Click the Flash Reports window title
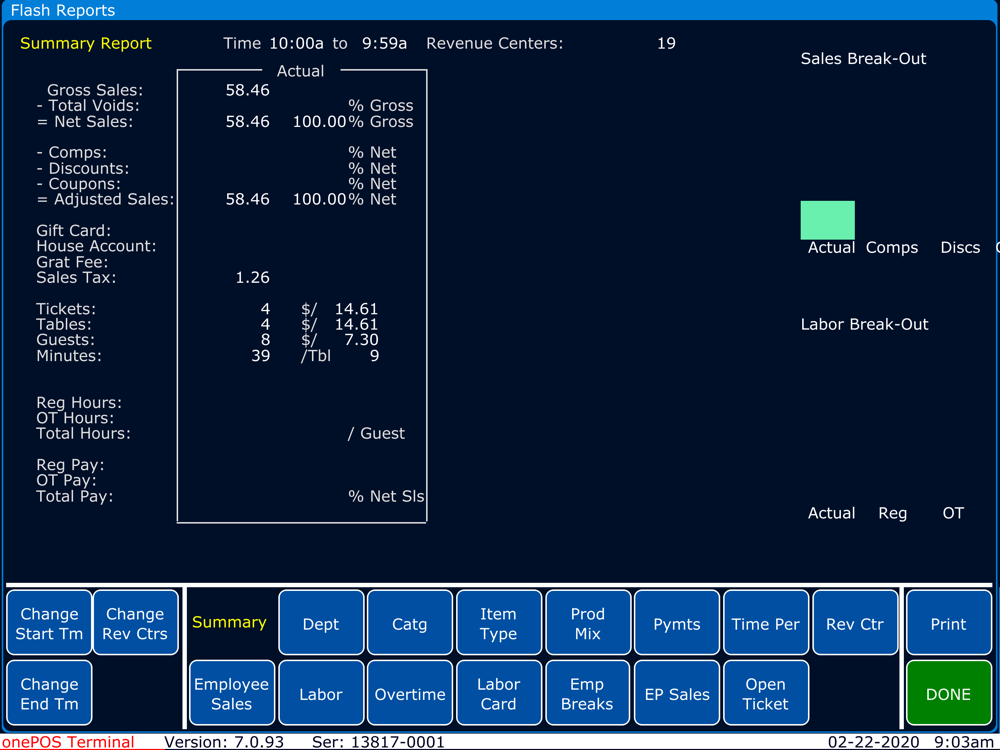 [62, 10]
